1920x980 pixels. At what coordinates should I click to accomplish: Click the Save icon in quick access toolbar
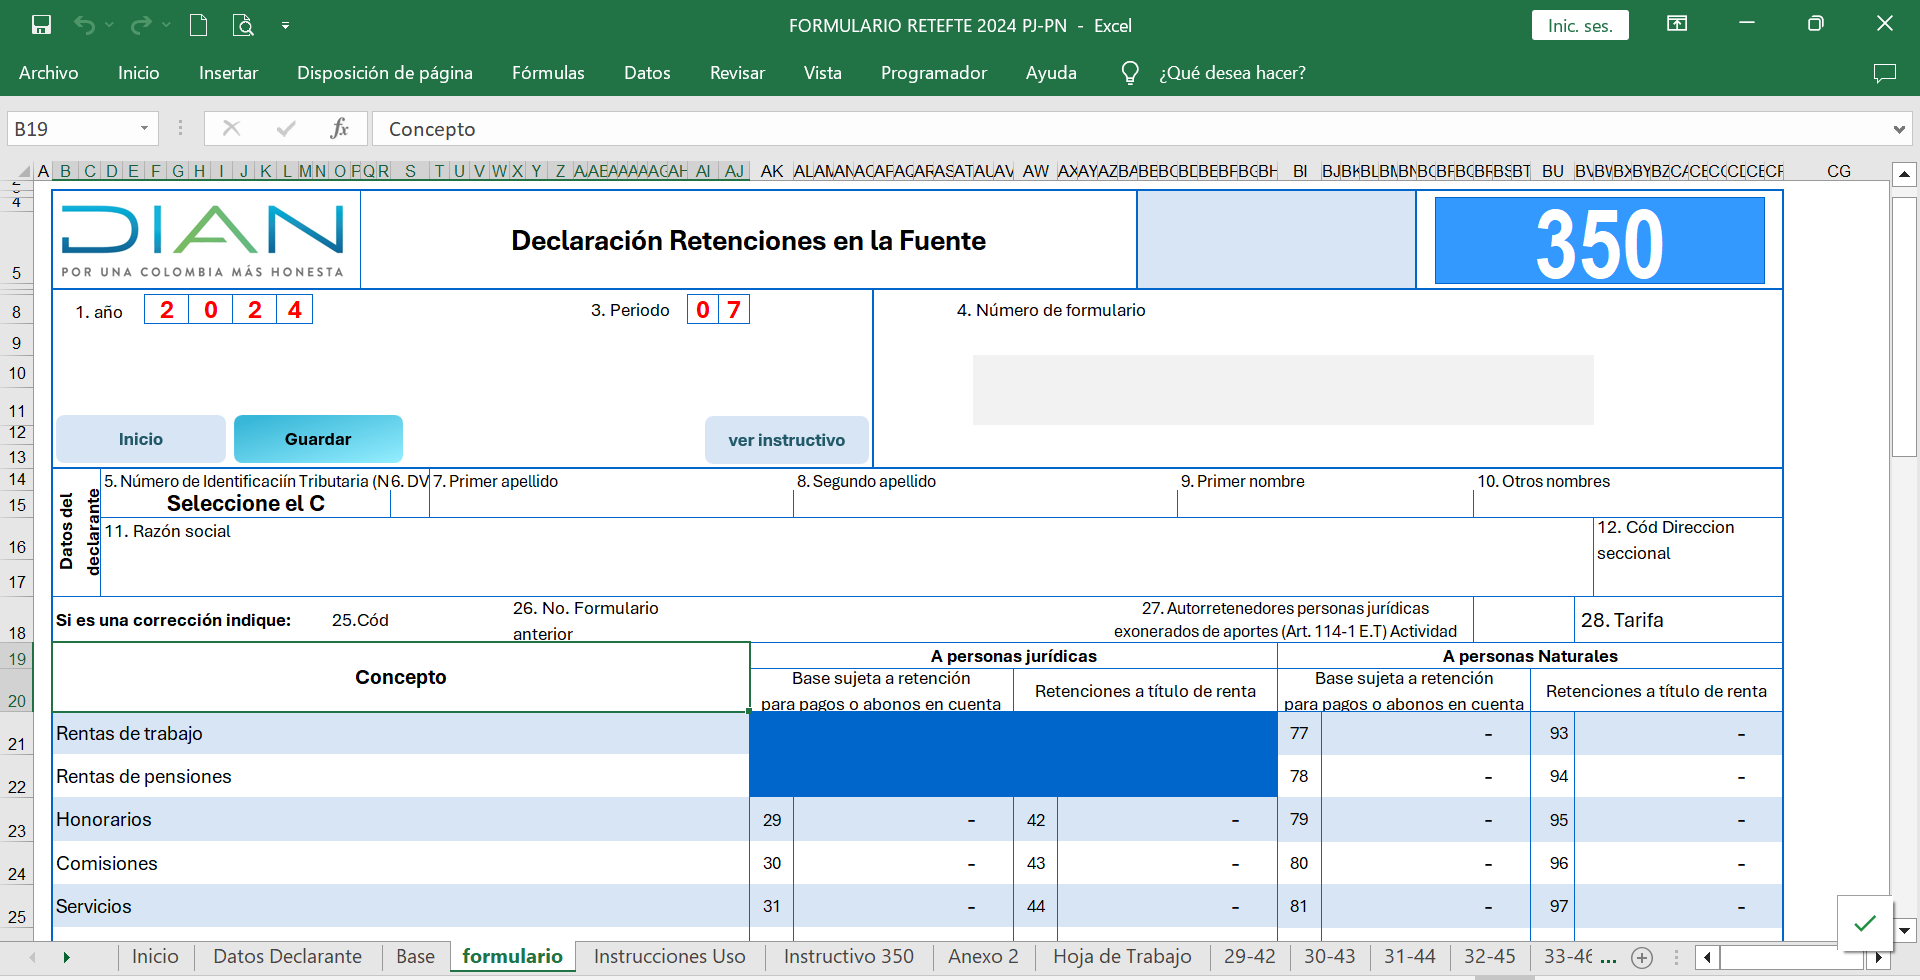coord(41,25)
